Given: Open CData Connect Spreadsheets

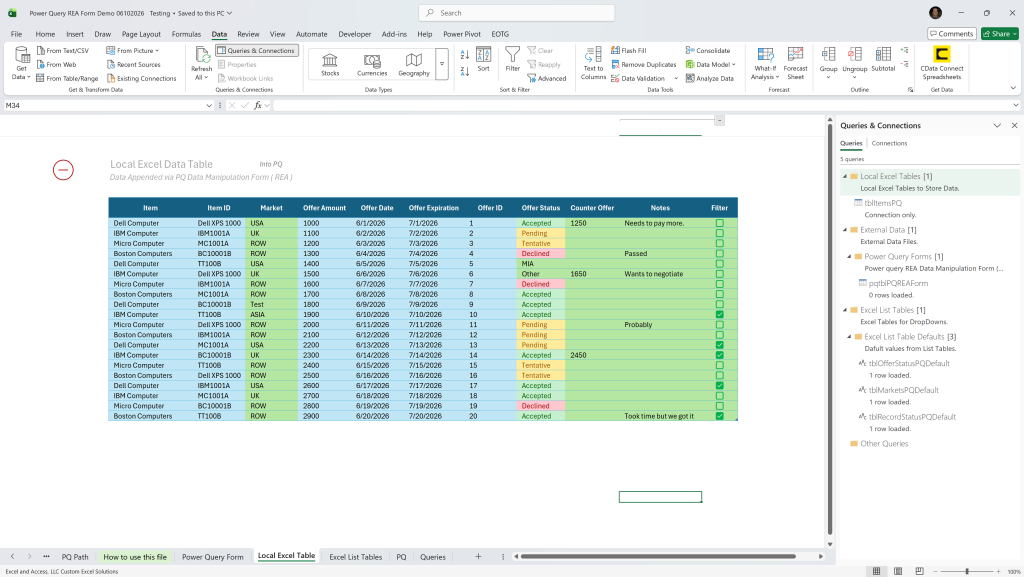Looking at the screenshot, I should [942, 63].
